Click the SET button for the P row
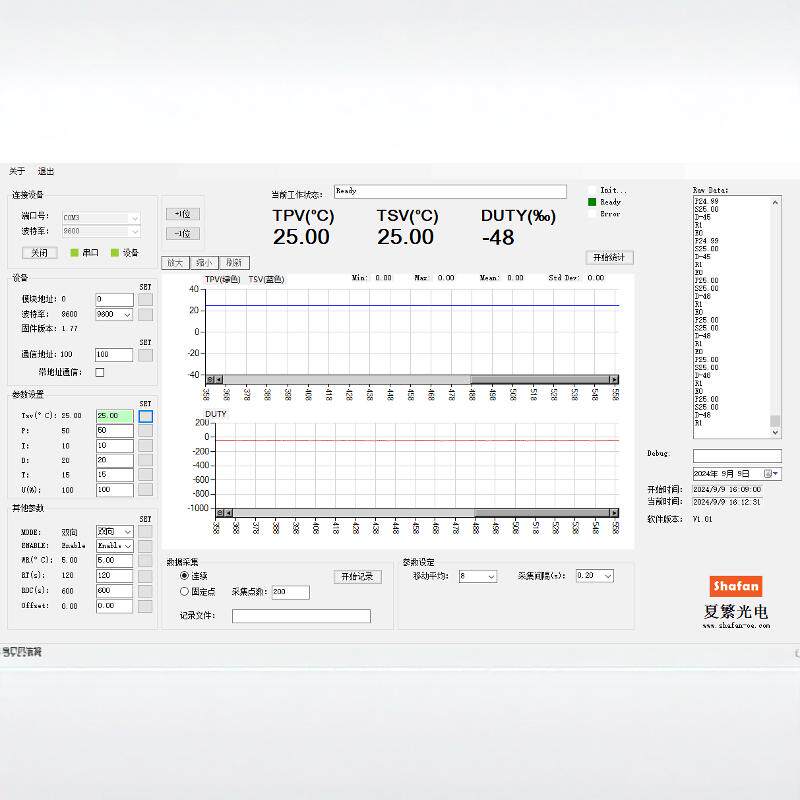Image resolution: width=800 pixels, height=800 pixels. pyautogui.click(x=145, y=431)
